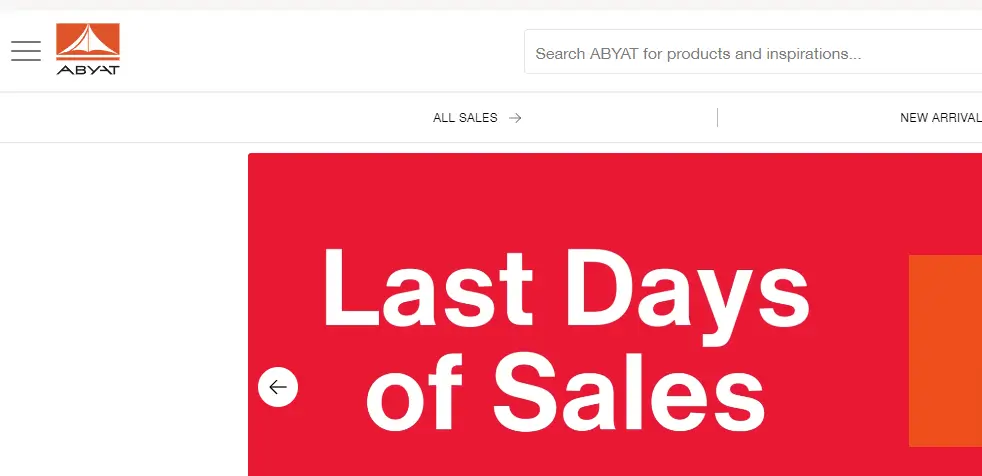Click the three-line menu icon beside logo
This screenshot has height=476, width=982.
tap(26, 51)
